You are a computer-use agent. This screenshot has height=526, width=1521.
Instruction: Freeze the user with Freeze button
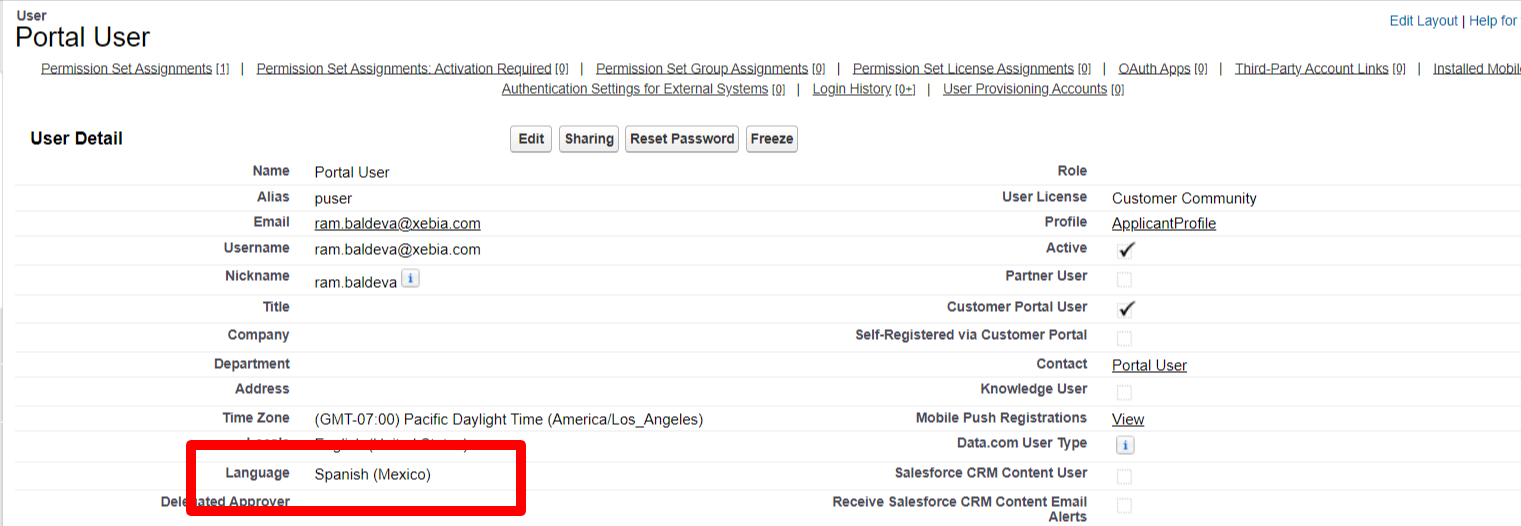pyautogui.click(x=771, y=139)
